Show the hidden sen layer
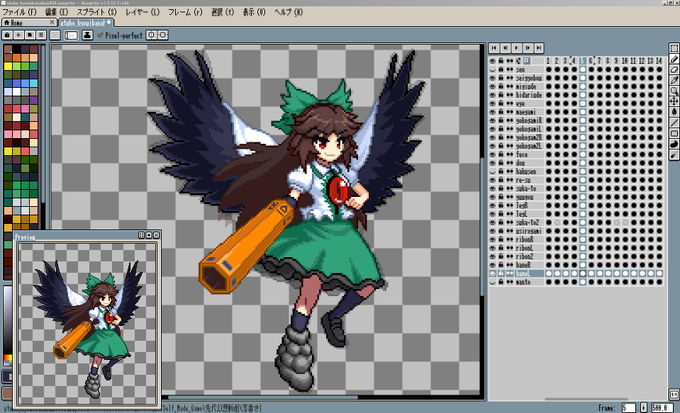Screen dimensions: 680x413 tap(492, 69)
